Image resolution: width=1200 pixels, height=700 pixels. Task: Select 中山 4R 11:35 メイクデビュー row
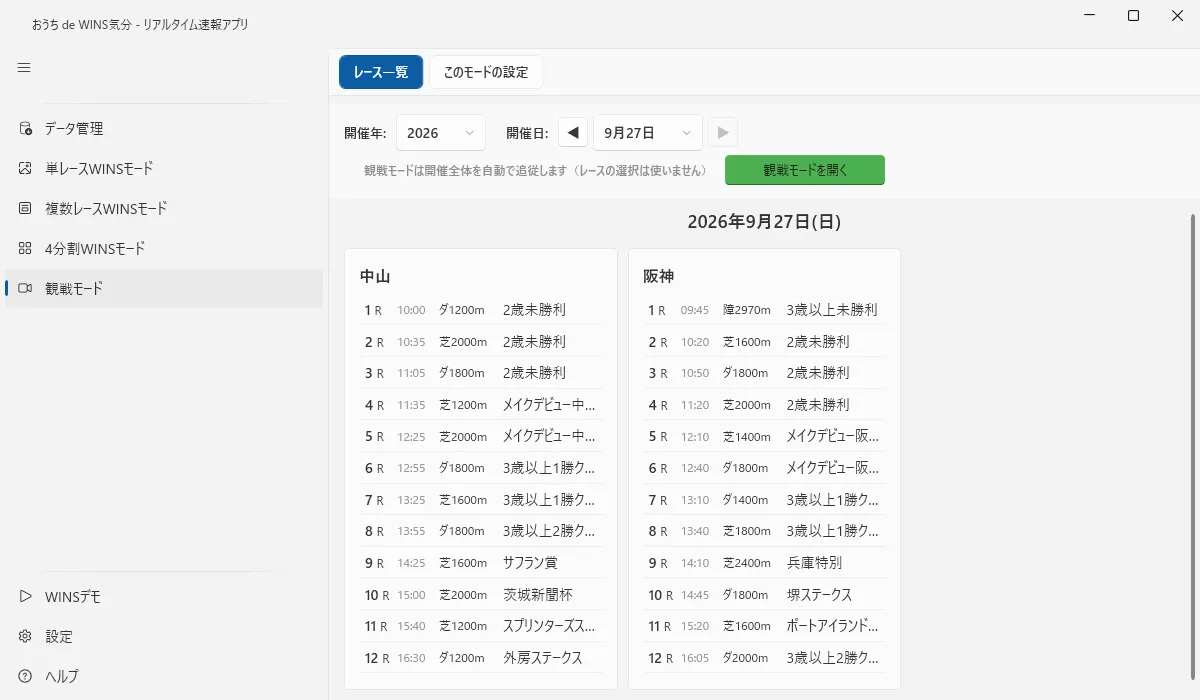[481, 405]
